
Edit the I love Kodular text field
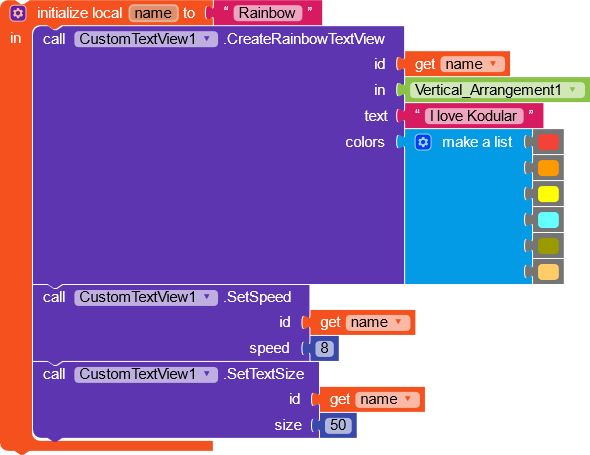474,116
